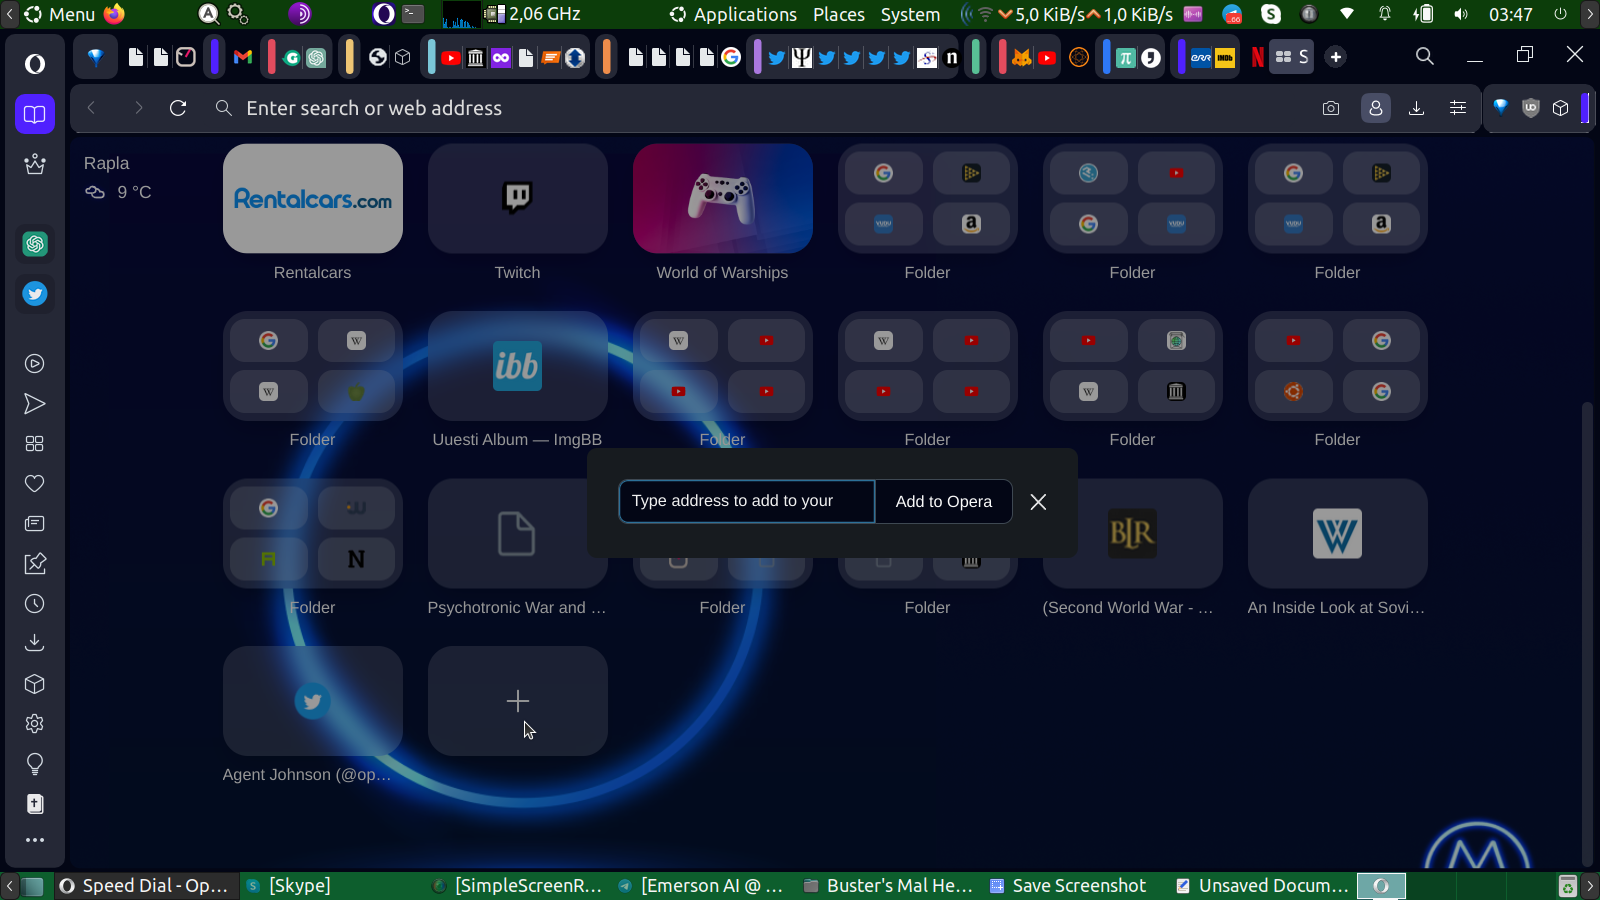Click the 03:47 clock

pos(1510,14)
